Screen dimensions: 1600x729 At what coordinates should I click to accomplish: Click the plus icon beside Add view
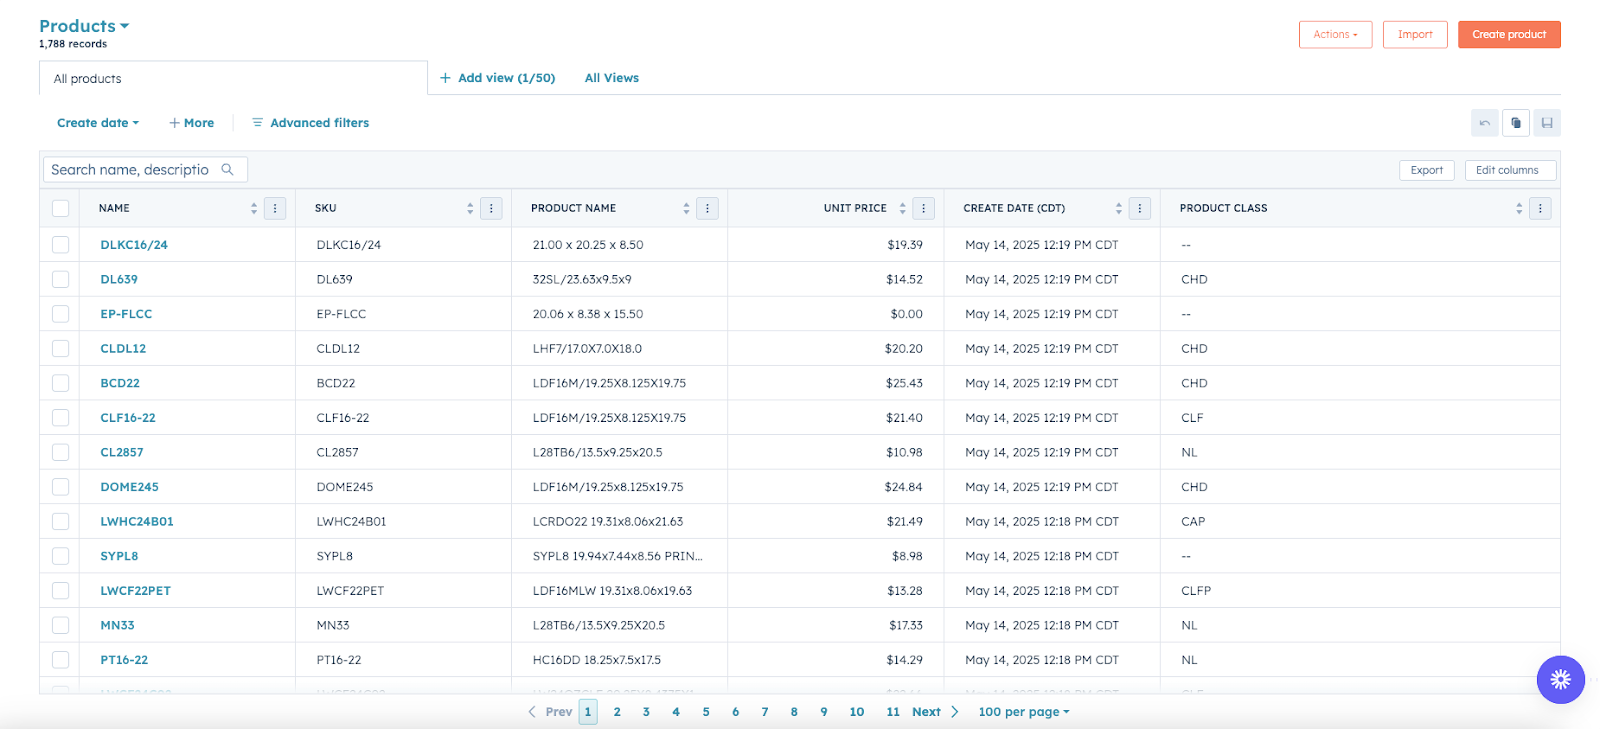click(x=445, y=78)
